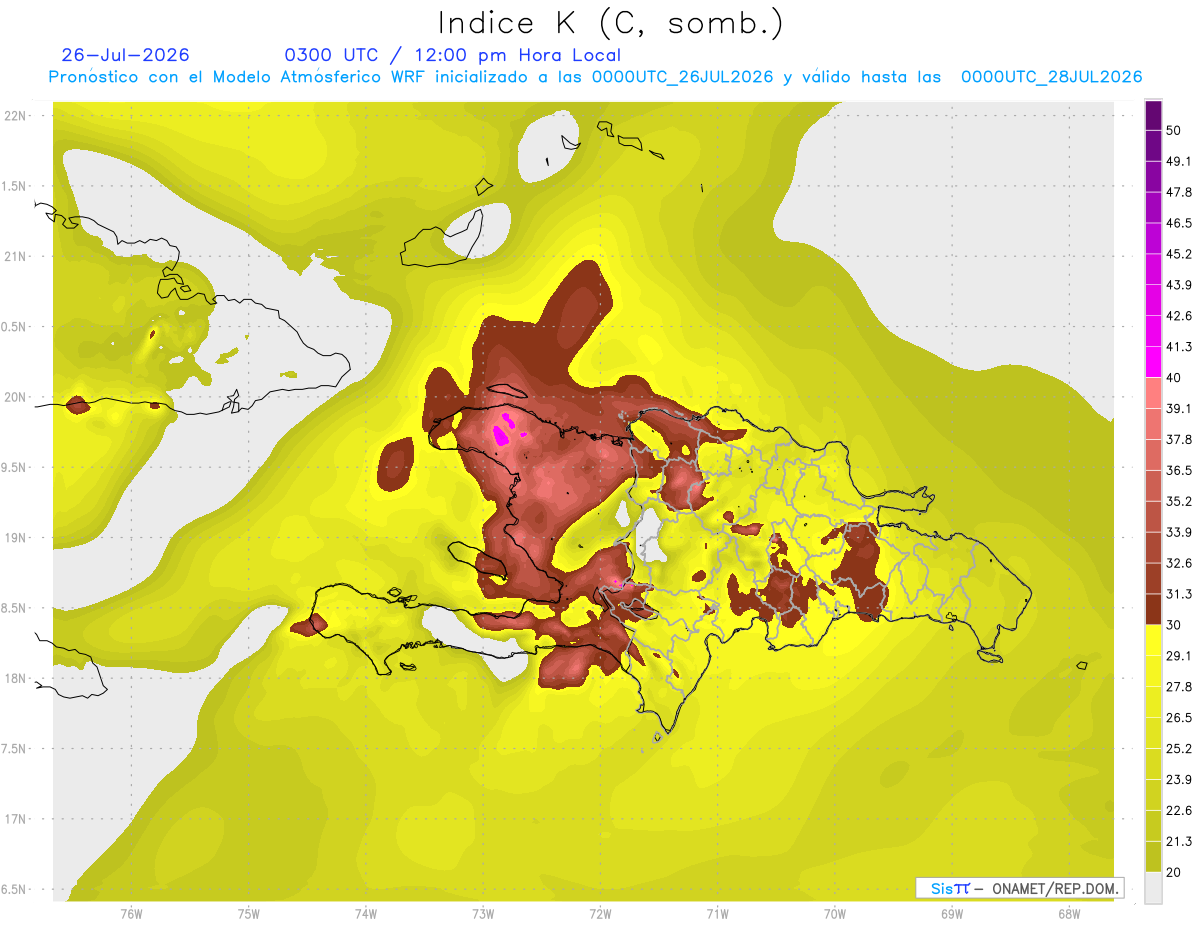Viewport: 1200px width, 927px height.
Task: Click the legend value '43.9'
Action: click(1179, 285)
